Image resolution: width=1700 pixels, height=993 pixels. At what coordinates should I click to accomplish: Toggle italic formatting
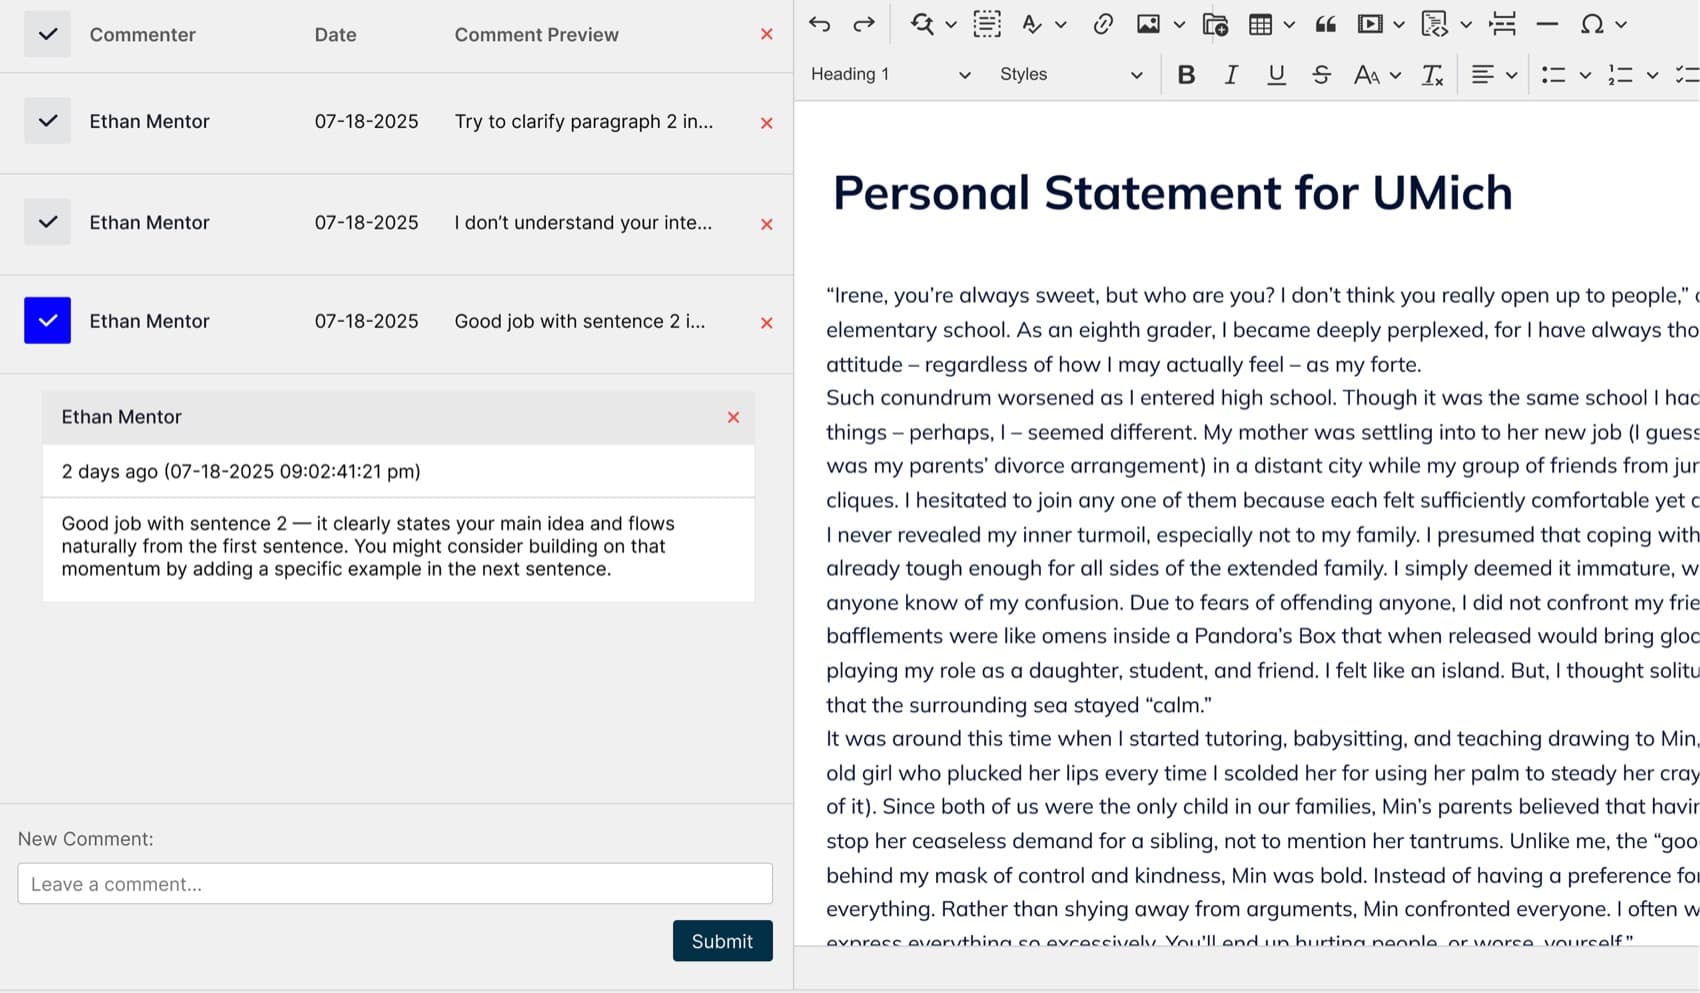(1231, 74)
